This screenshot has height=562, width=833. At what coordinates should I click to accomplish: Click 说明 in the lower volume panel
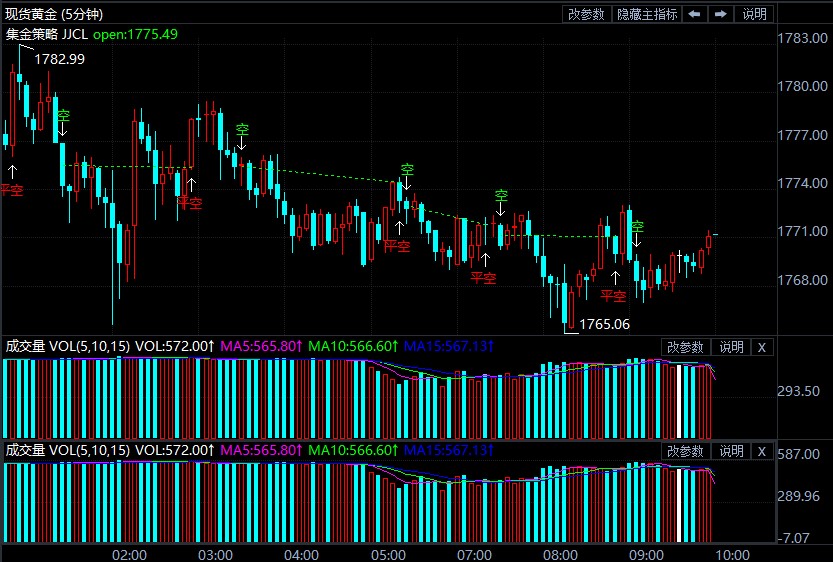731,452
